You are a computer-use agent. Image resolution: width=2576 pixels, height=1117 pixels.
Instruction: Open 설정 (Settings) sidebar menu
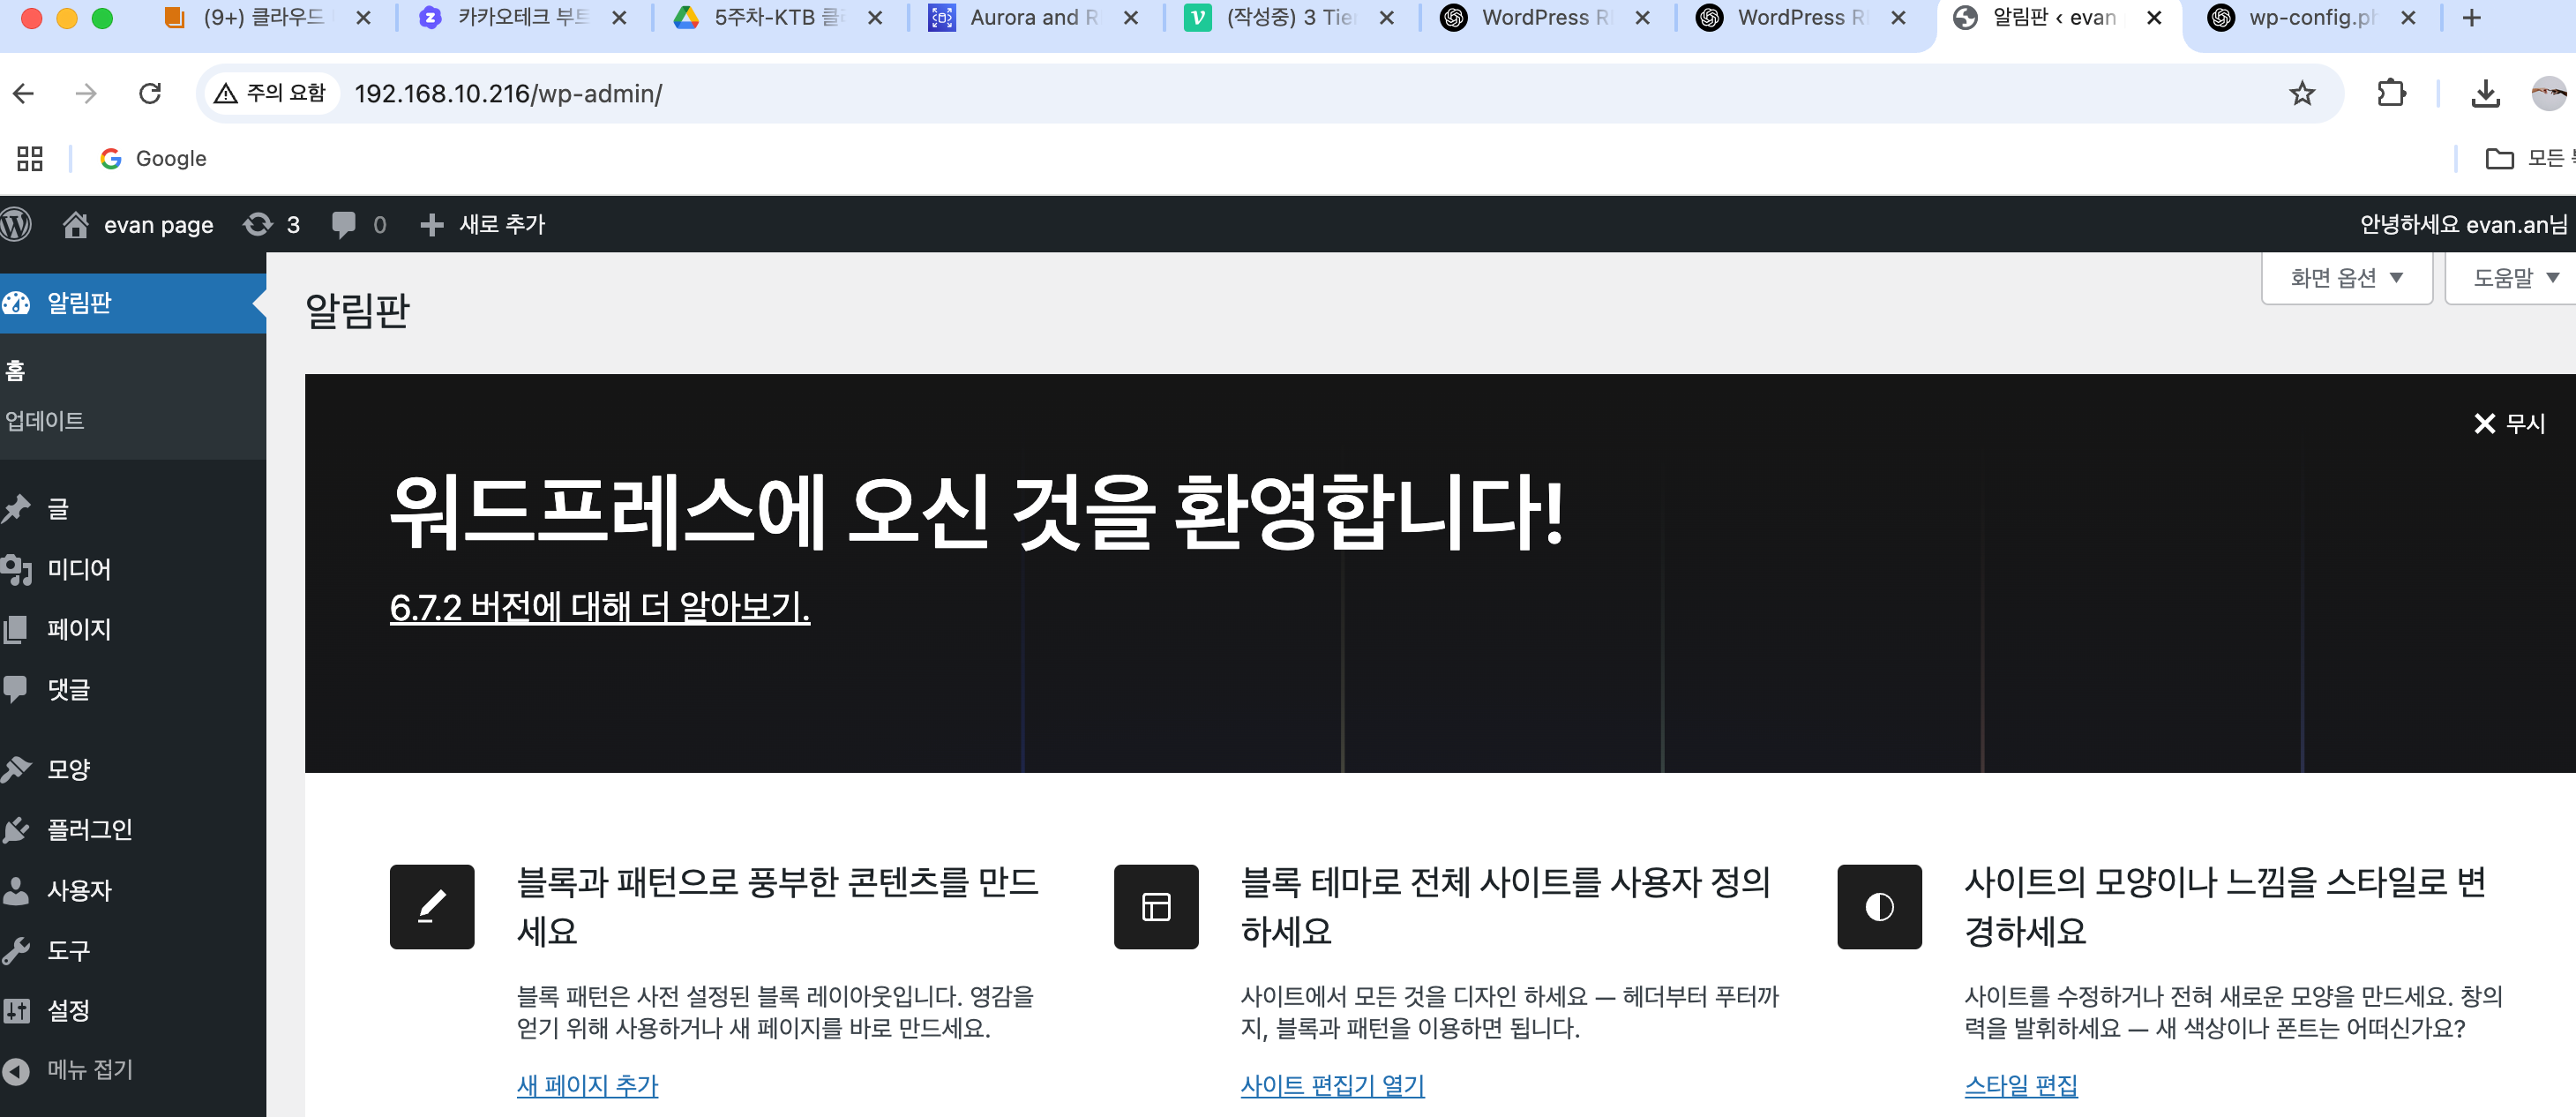coord(68,1010)
